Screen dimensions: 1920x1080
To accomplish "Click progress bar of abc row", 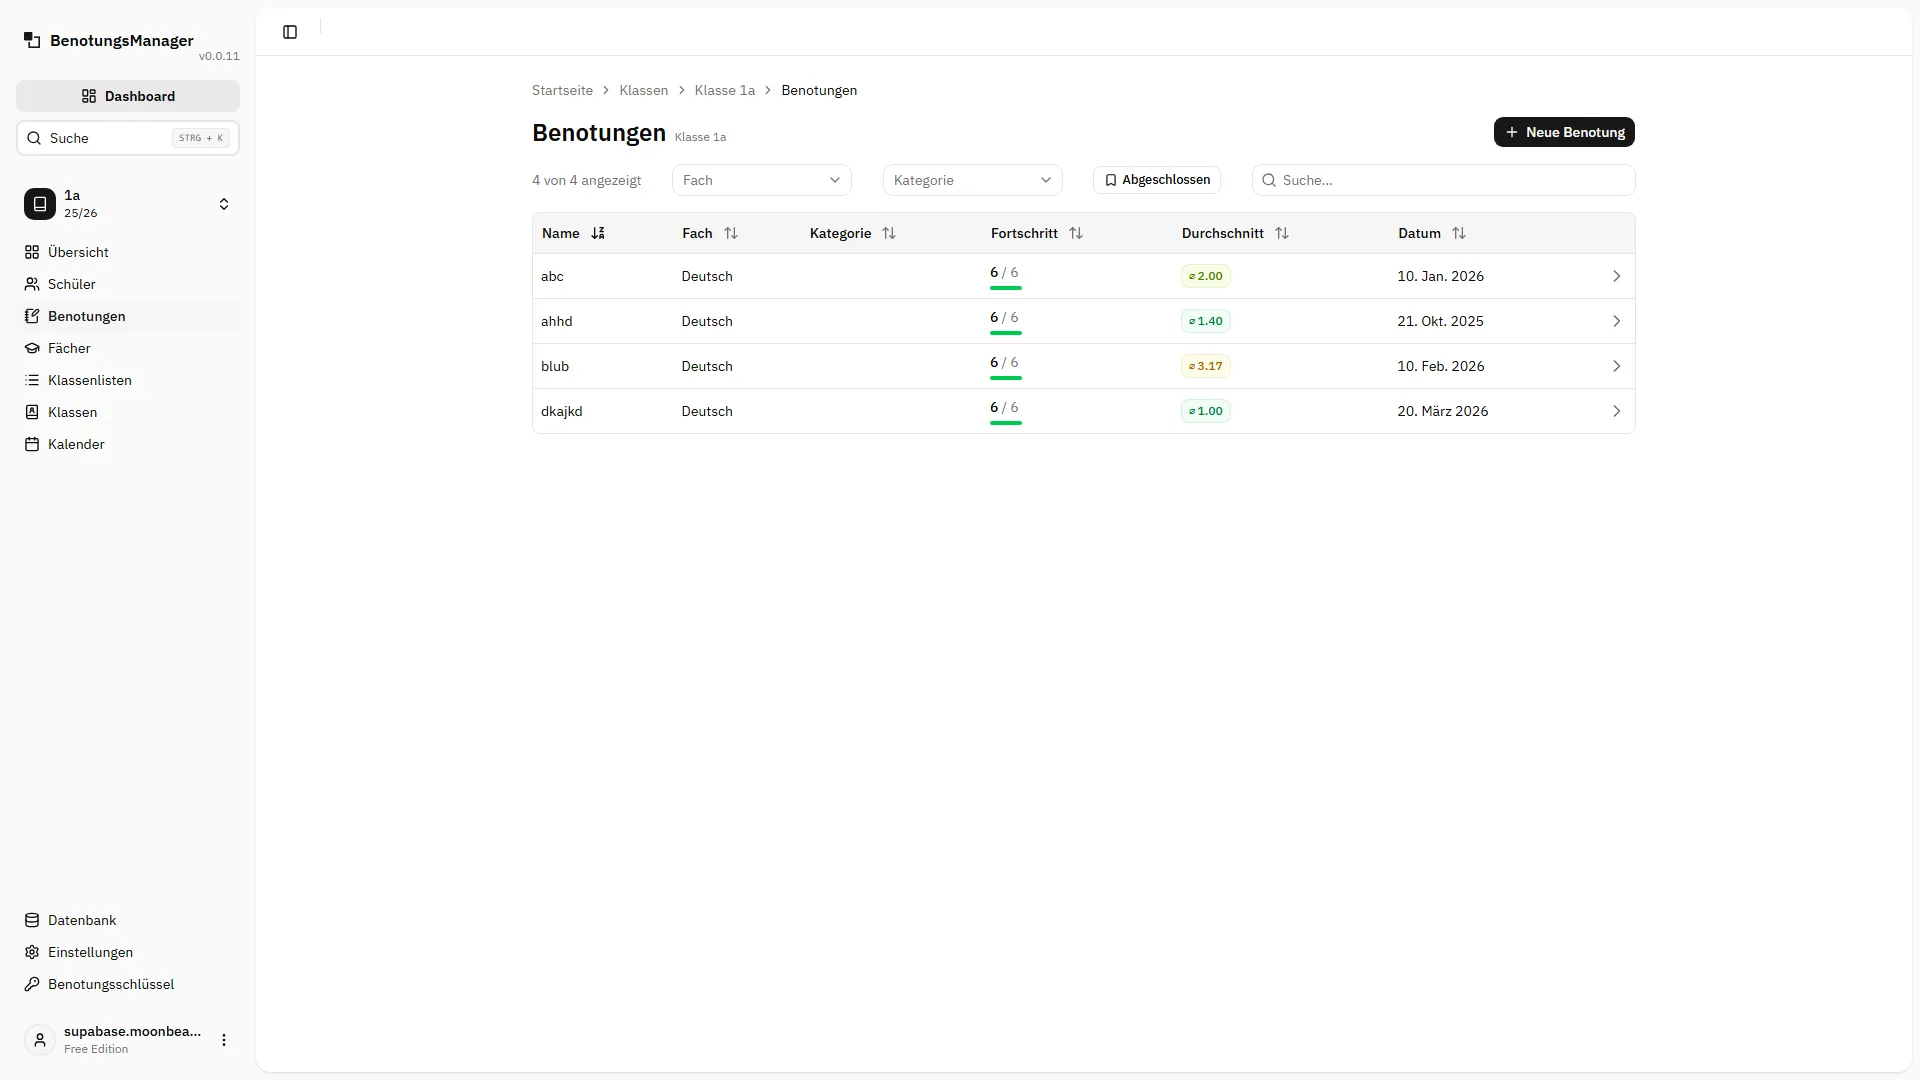I will 1006,288.
